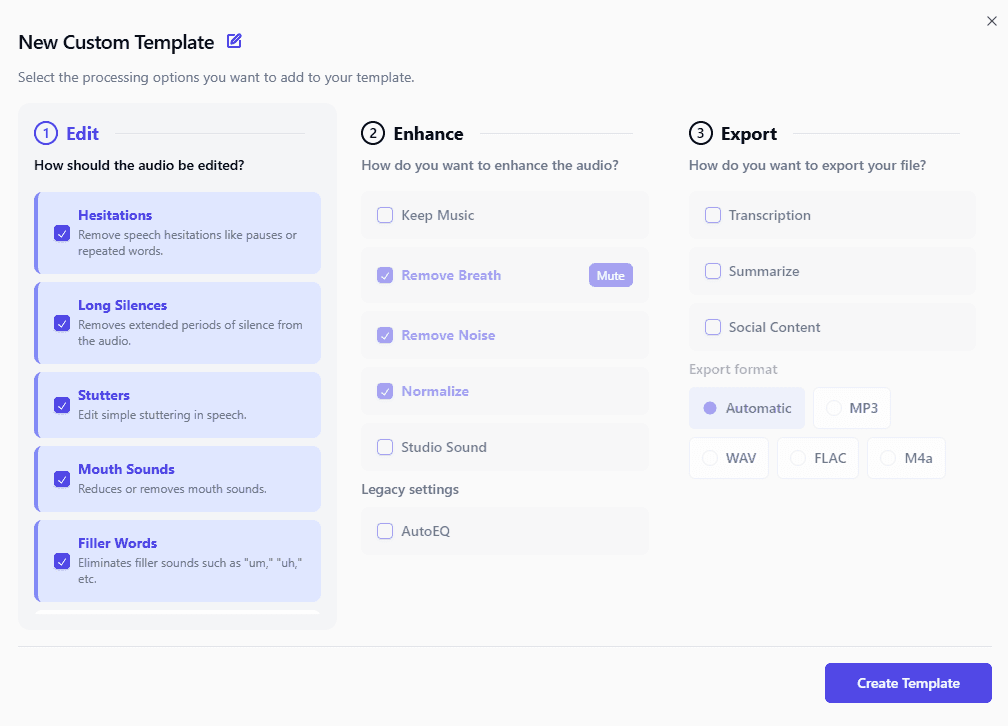The height and width of the screenshot is (726, 1008).
Task: Click the edit template name pencil icon
Action: click(234, 41)
